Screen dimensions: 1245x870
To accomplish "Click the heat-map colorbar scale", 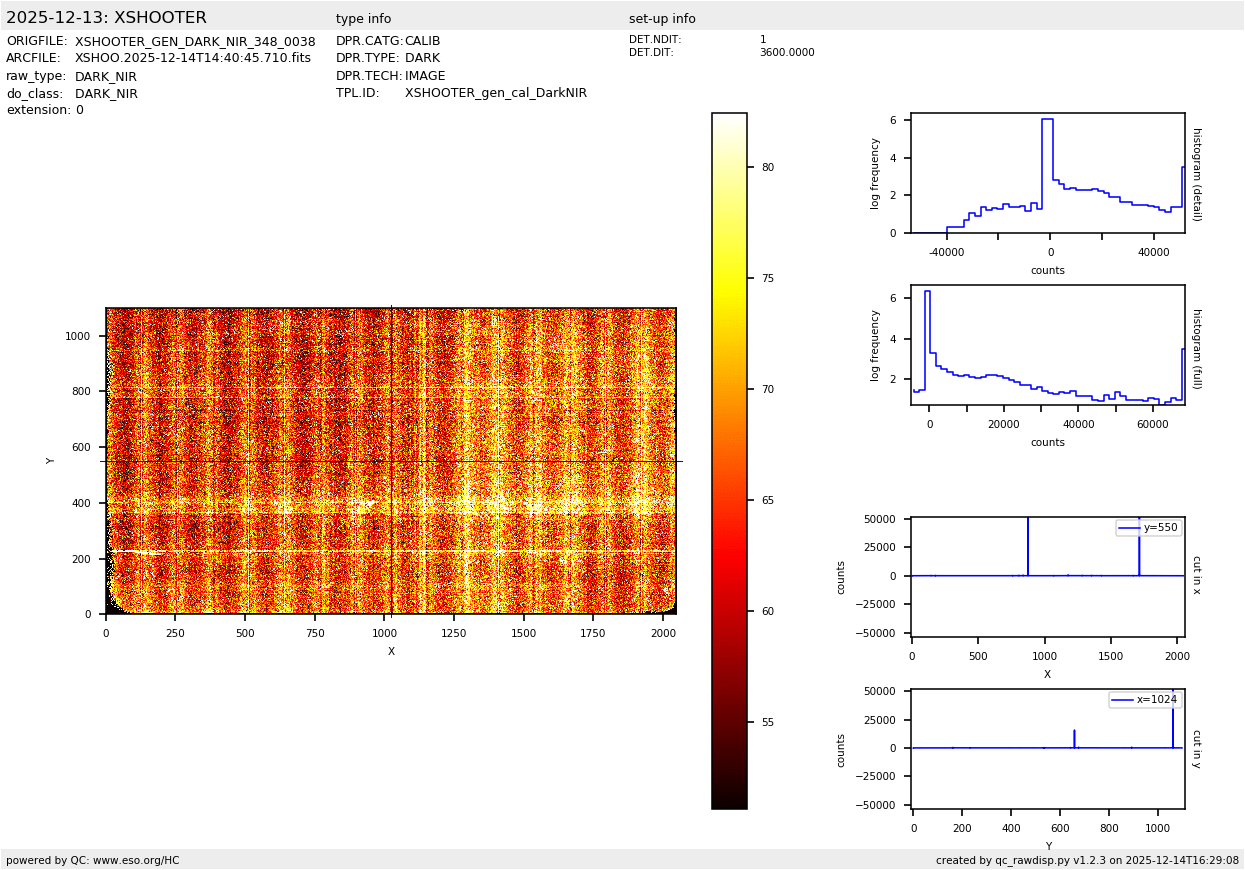I will tap(729, 461).
